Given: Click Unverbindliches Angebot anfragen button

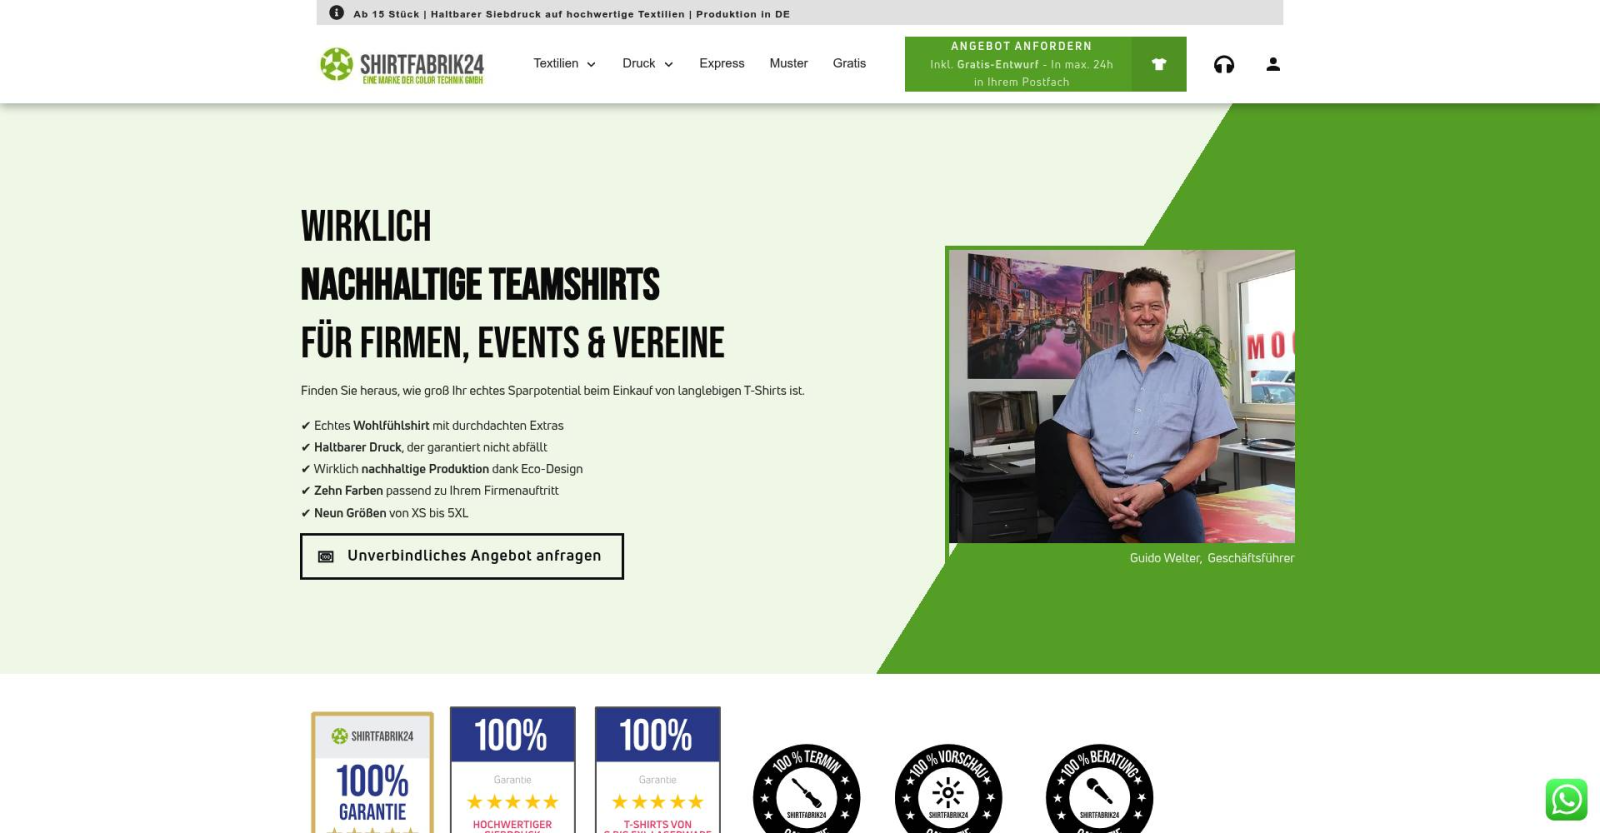Looking at the screenshot, I should 462,556.
